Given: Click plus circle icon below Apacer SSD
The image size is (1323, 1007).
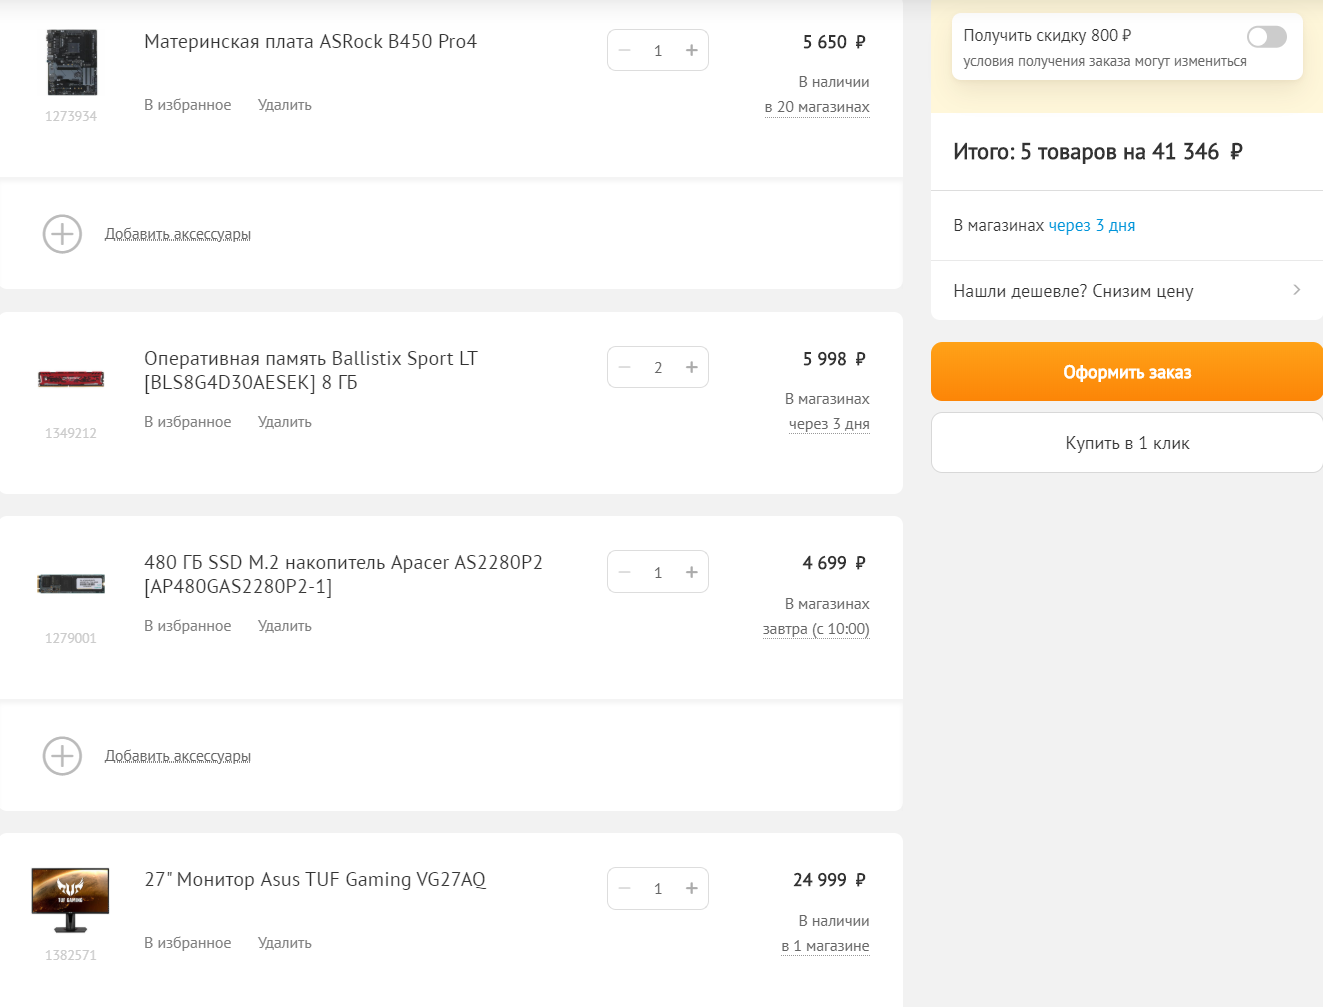Looking at the screenshot, I should (x=62, y=756).
